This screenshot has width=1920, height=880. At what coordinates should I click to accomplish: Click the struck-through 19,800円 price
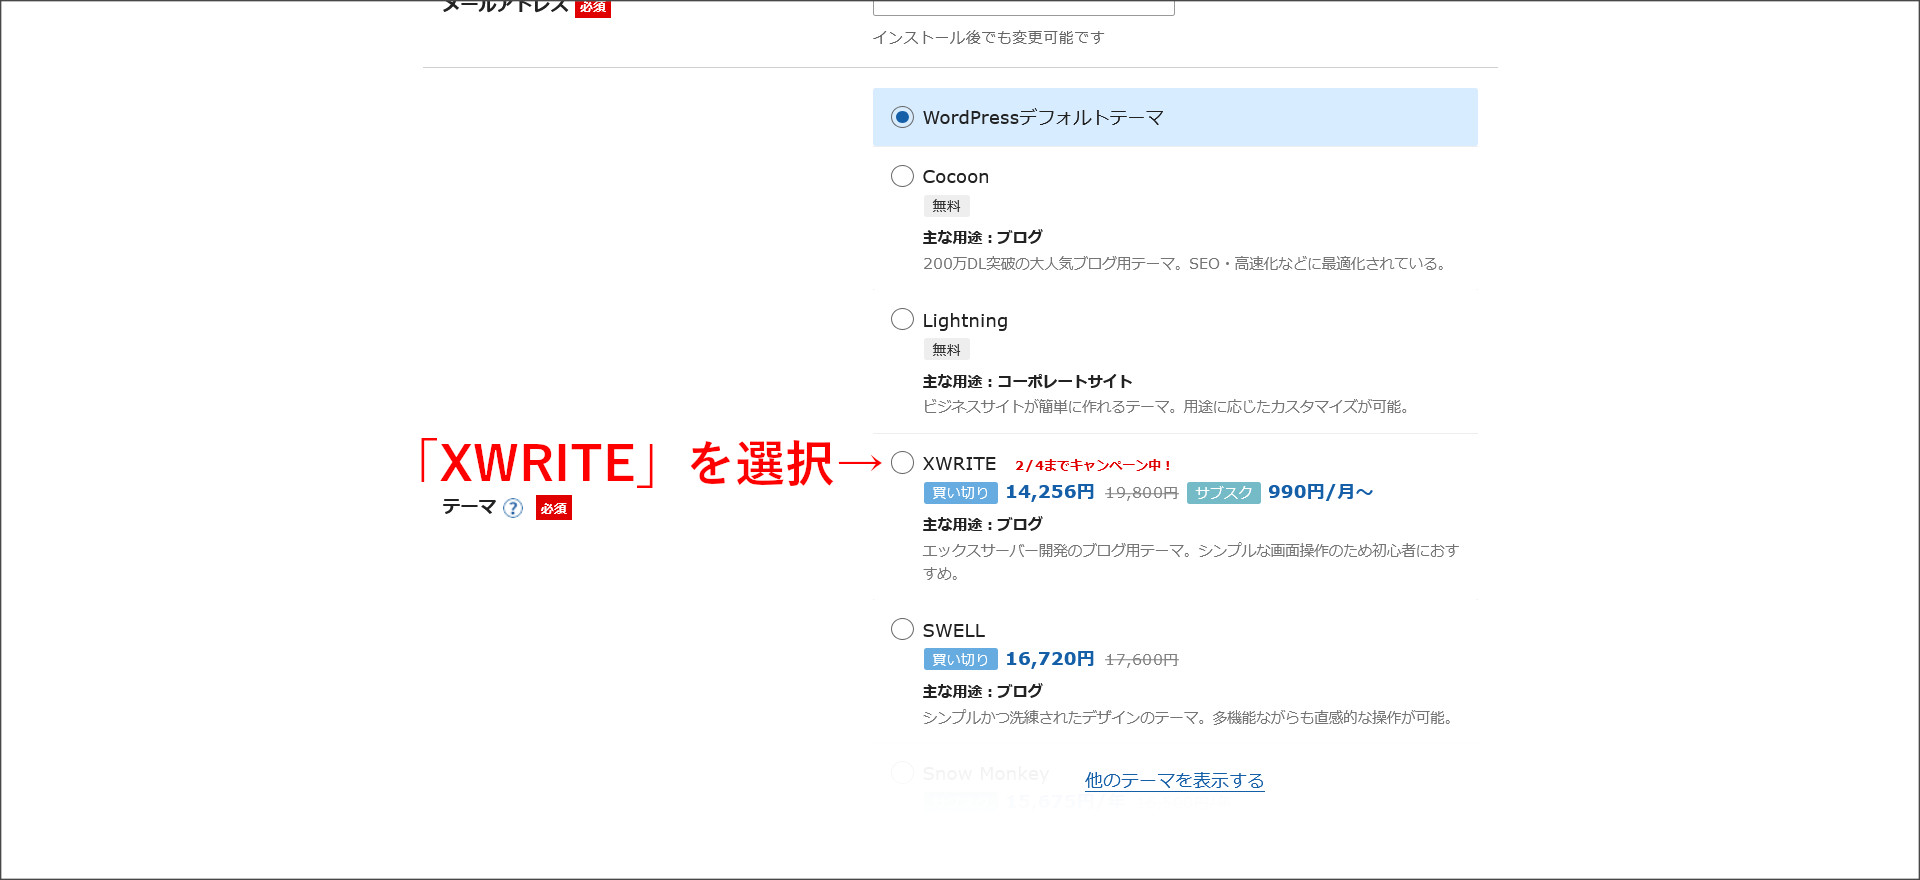pos(1141,493)
